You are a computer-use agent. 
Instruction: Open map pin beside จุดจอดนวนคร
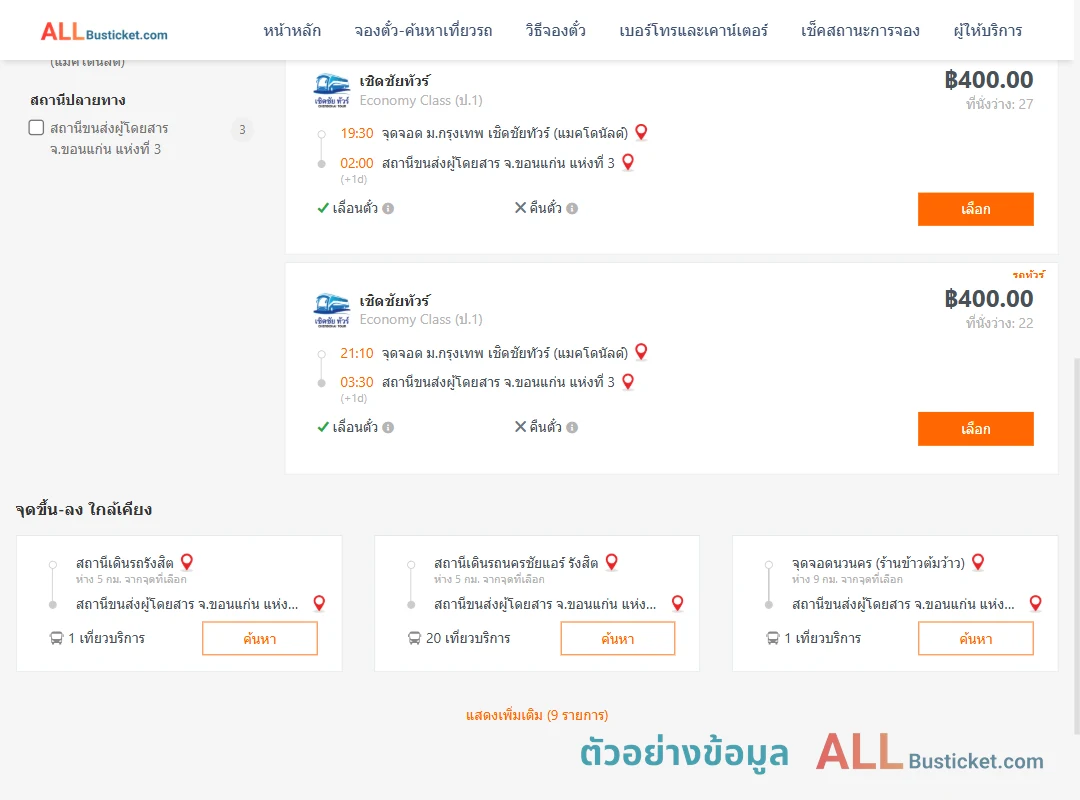coord(978,562)
